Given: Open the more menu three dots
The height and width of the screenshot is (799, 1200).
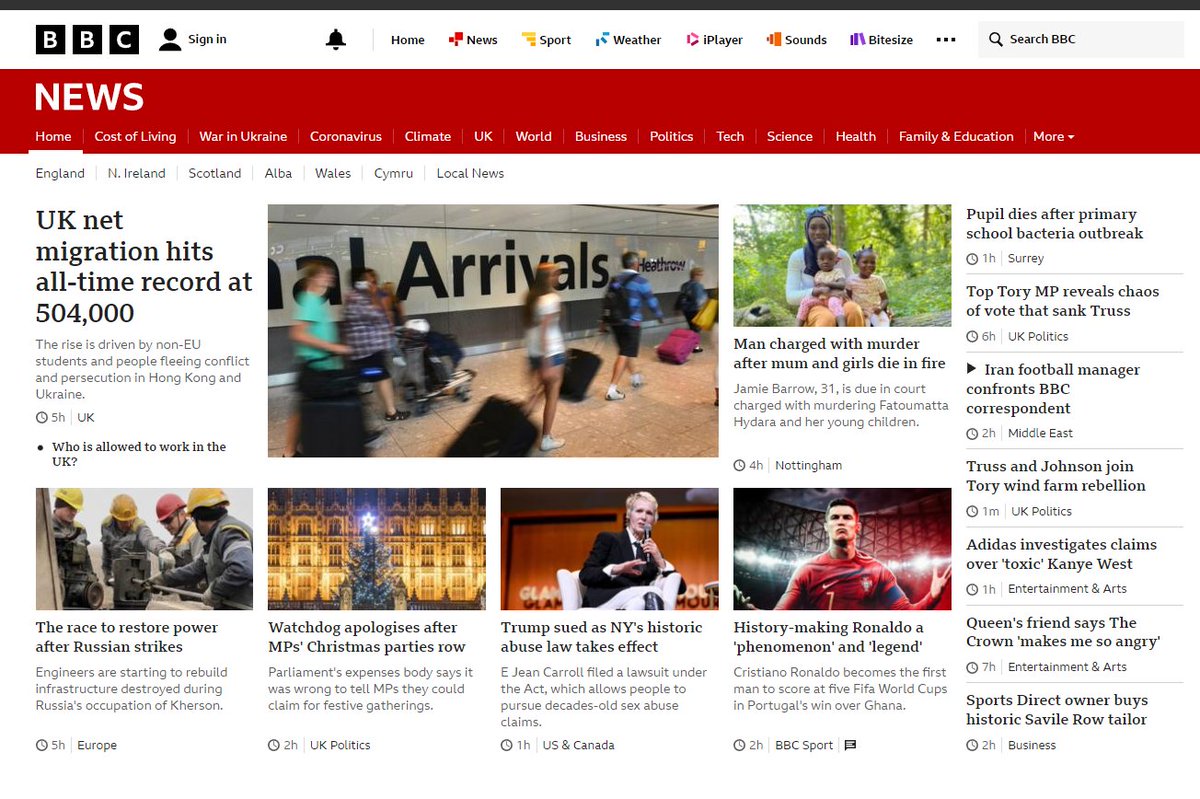Looking at the screenshot, I should click(x=946, y=39).
